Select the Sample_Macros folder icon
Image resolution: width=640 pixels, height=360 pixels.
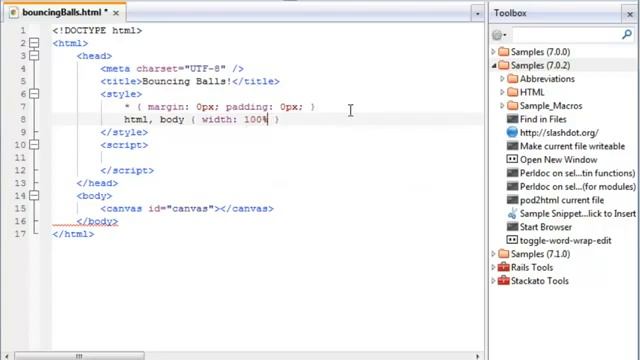[513, 105]
